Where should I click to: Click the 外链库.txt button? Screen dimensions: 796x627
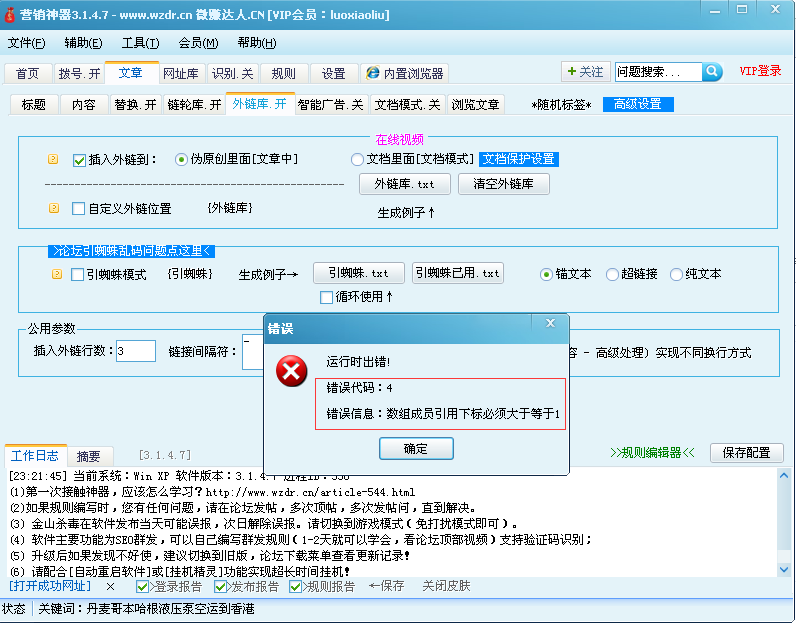[405, 184]
